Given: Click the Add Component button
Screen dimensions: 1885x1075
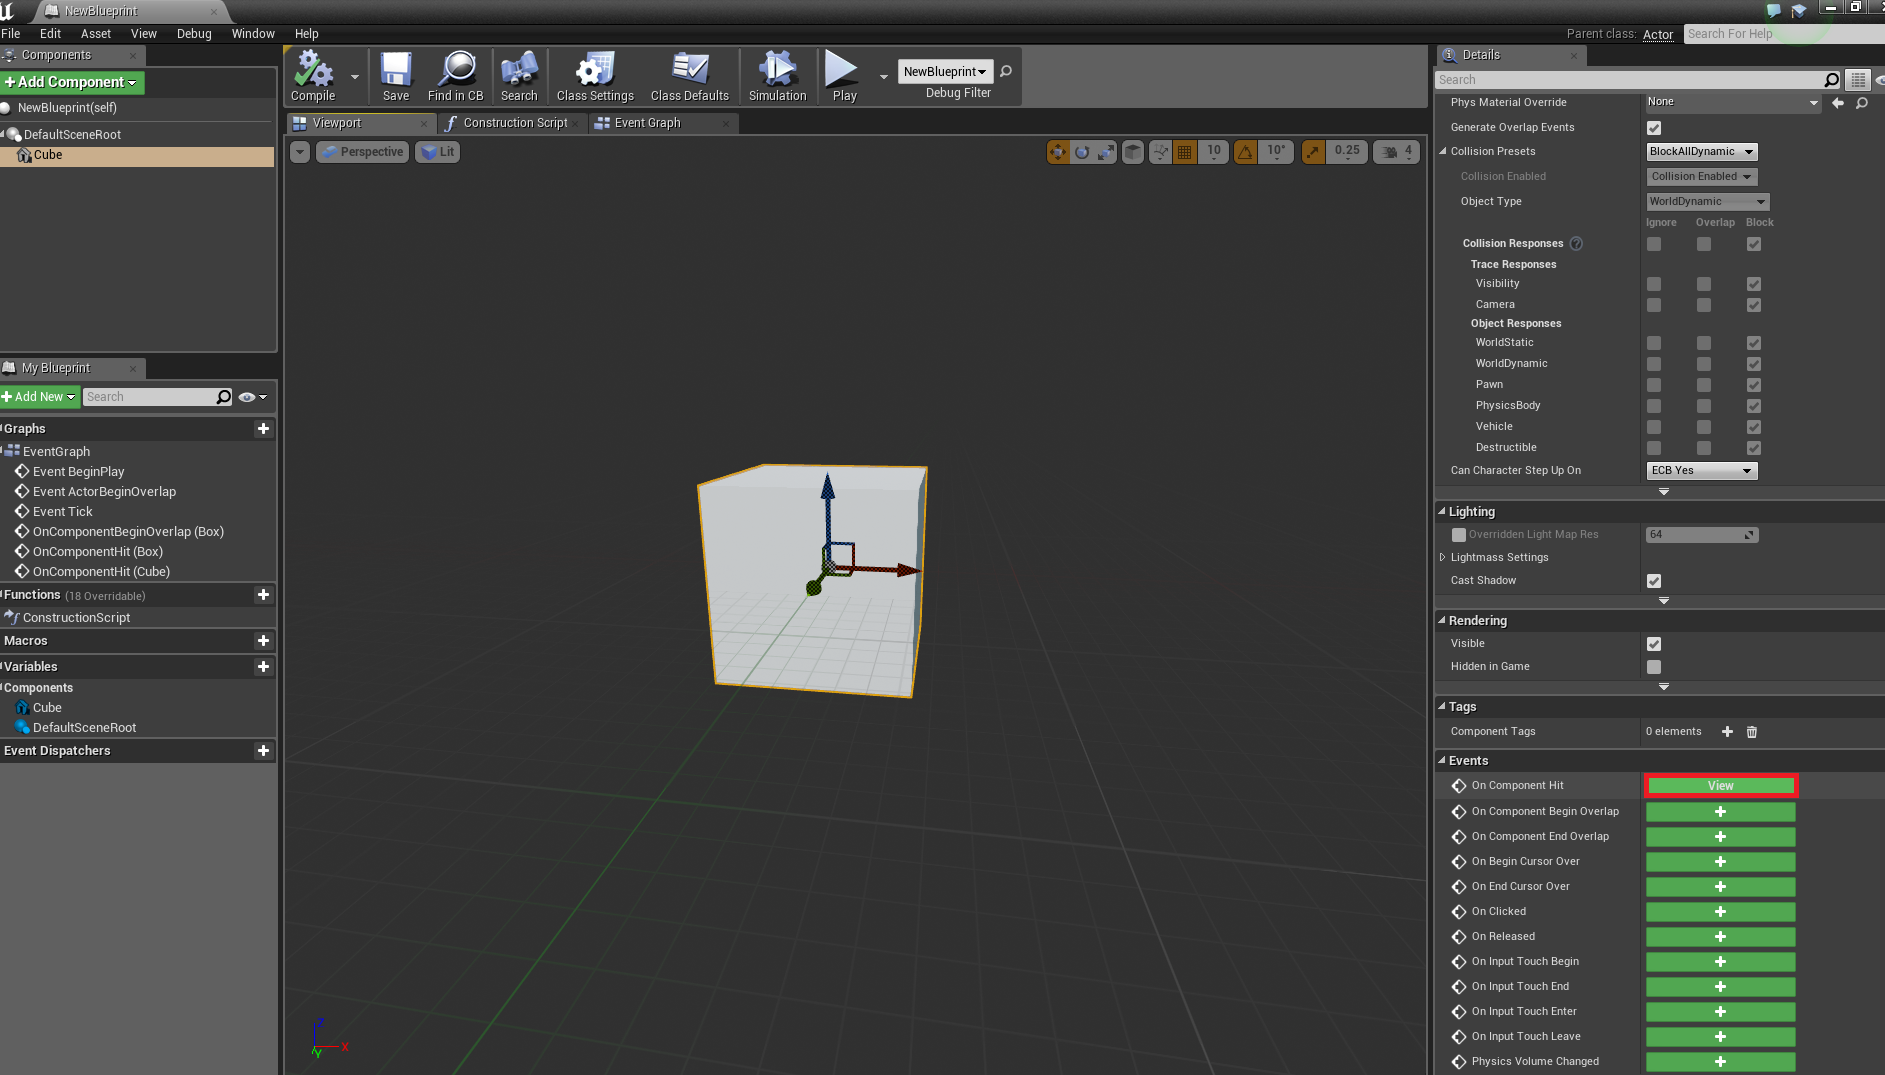Looking at the screenshot, I should click(x=72, y=82).
